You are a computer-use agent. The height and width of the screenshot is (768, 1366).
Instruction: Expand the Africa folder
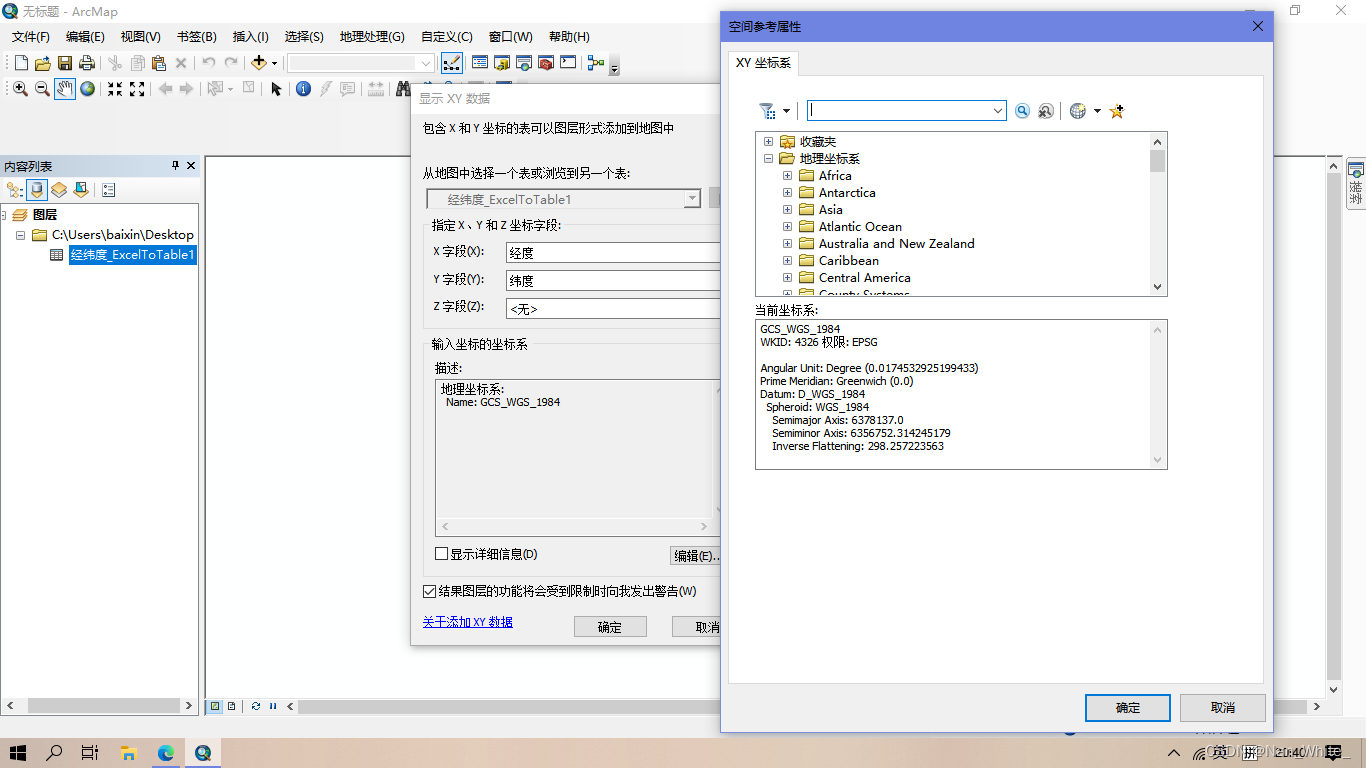[x=787, y=175]
